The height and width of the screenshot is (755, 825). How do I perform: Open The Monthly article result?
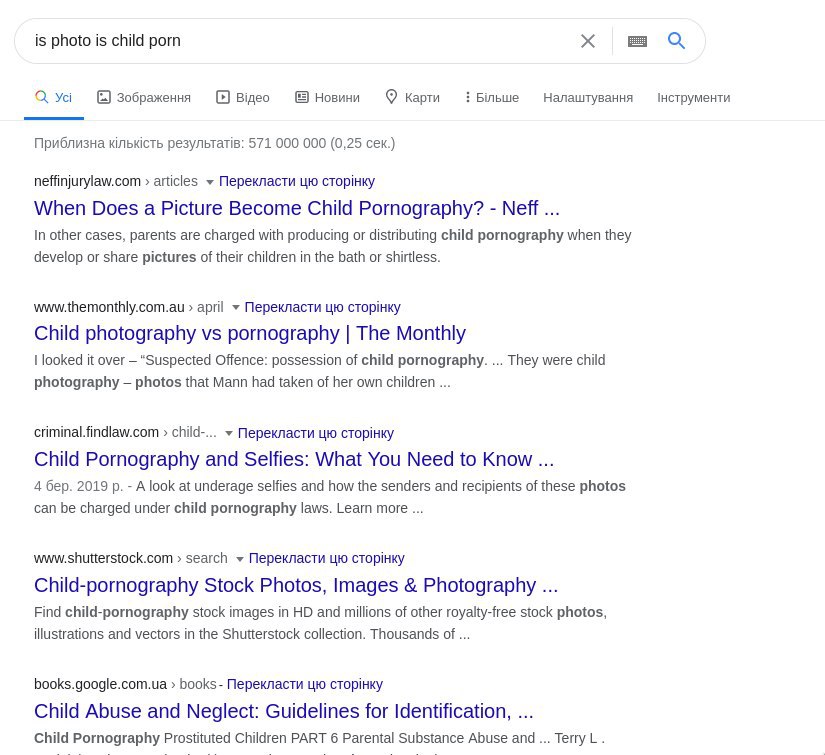click(250, 333)
